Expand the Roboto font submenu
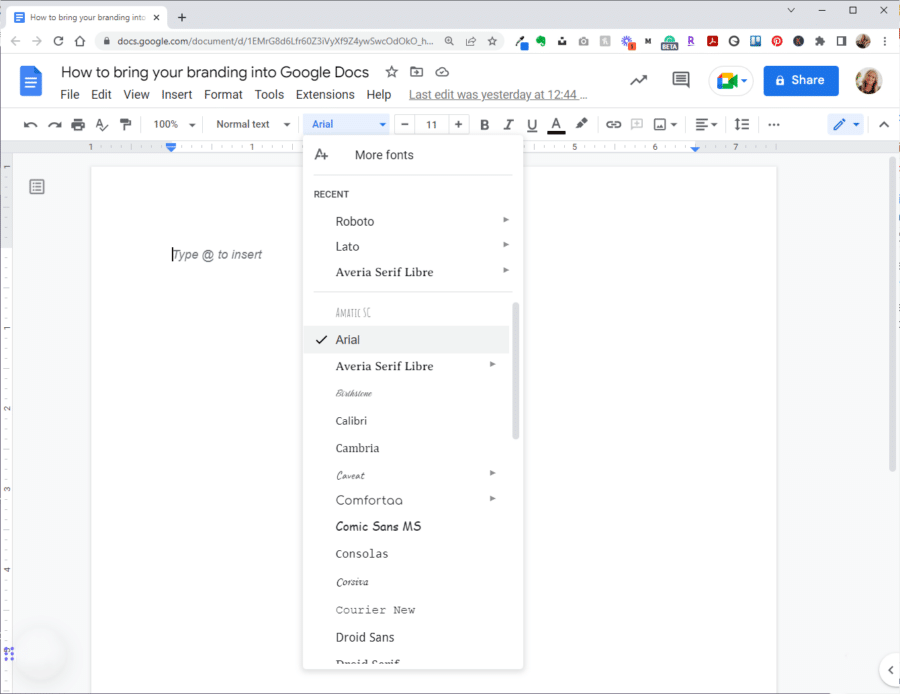The width and height of the screenshot is (900, 694). point(506,219)
